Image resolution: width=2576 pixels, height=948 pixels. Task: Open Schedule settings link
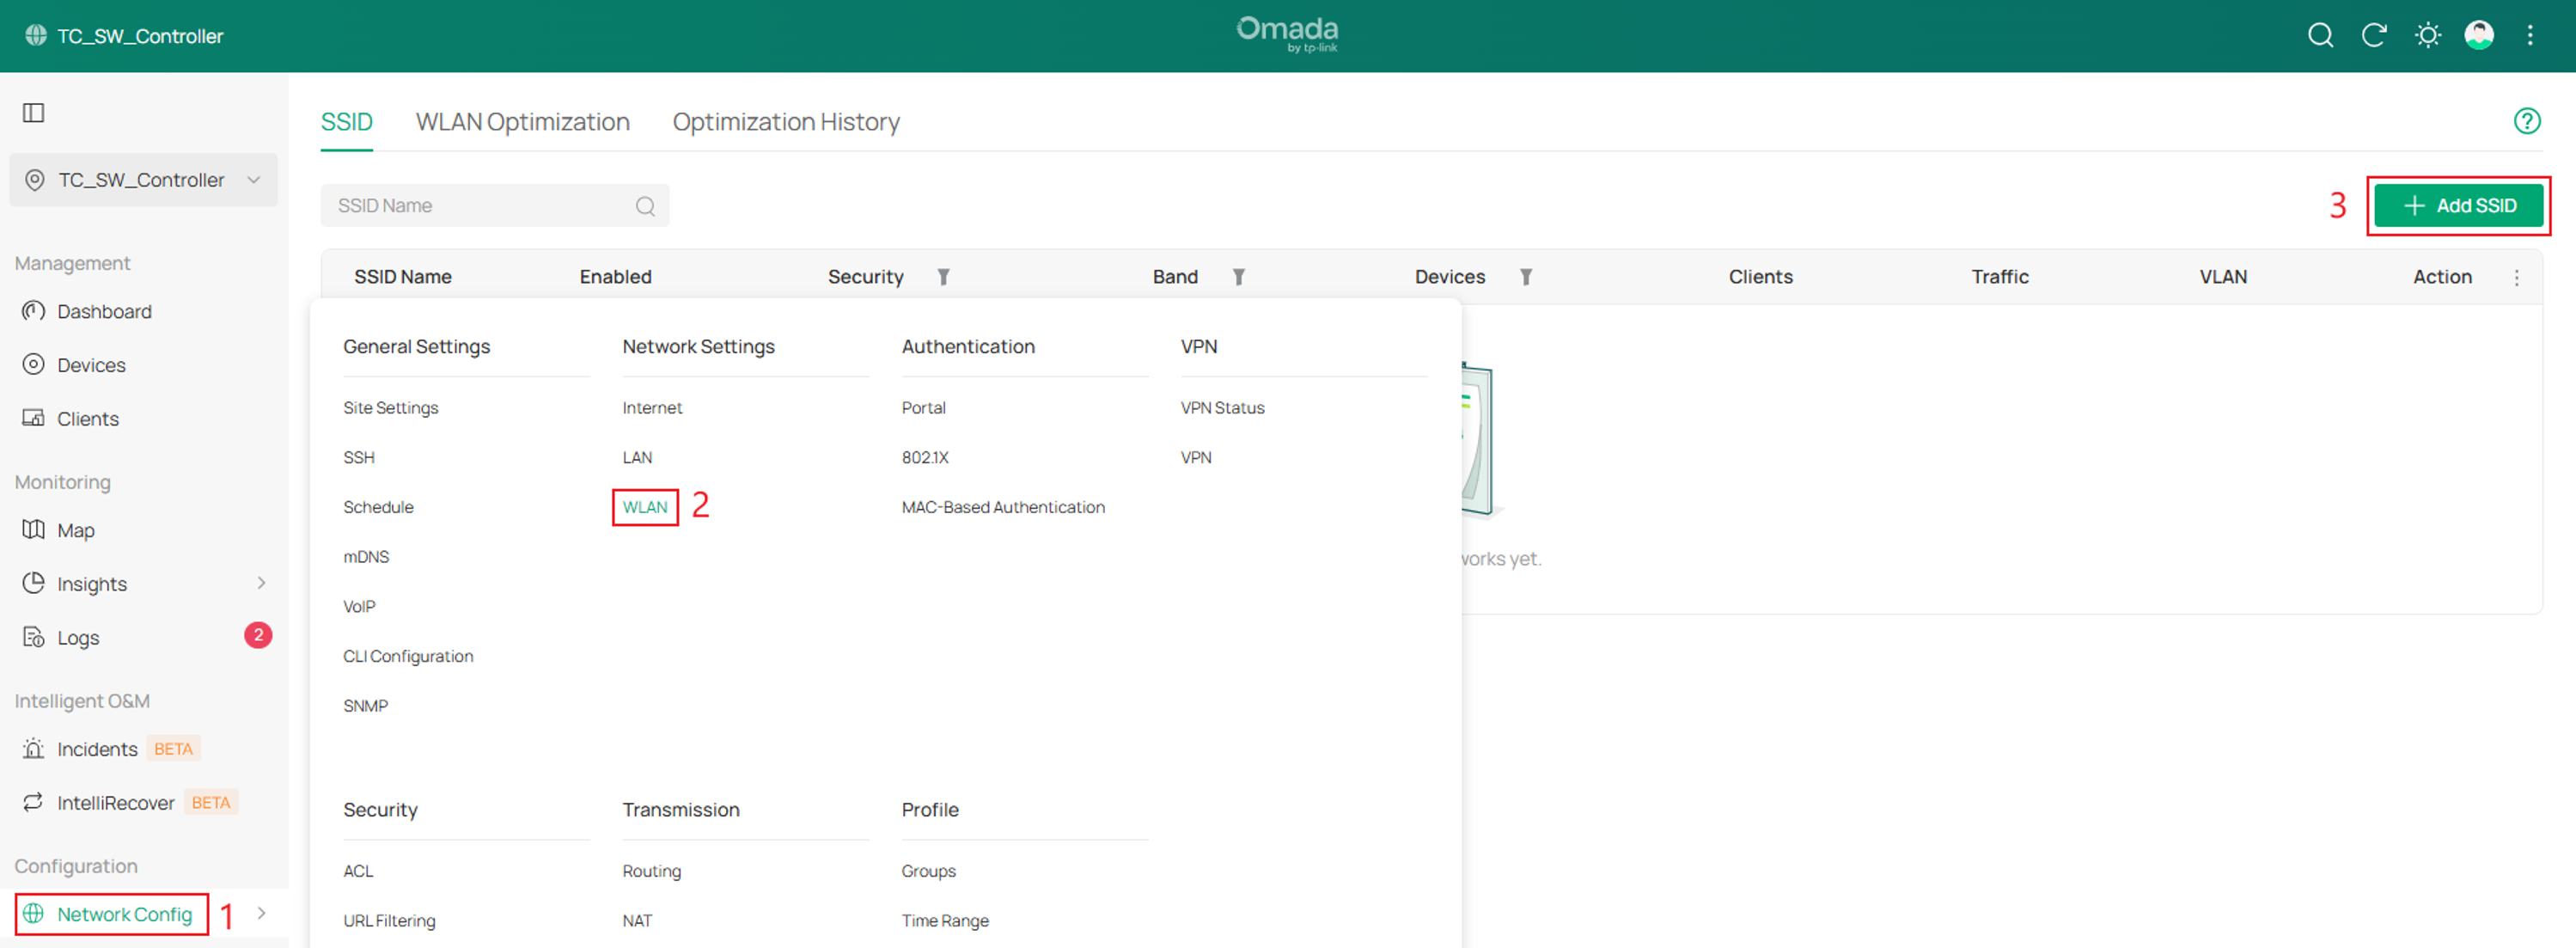pos(378,507)
